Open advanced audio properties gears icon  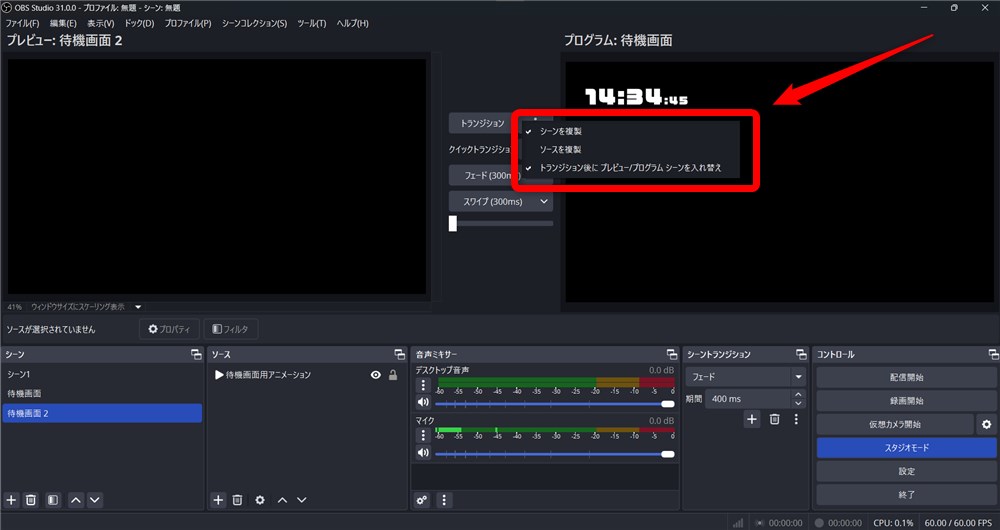(422, 500)
